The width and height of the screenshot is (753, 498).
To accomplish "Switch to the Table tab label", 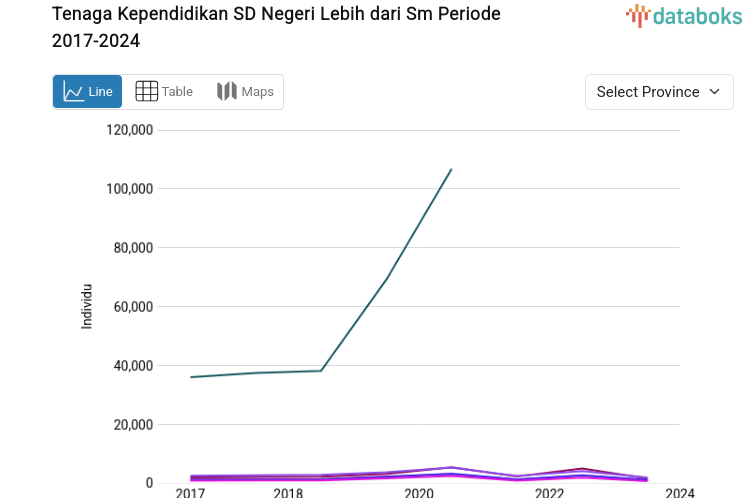I will click(x=177, y=92).
